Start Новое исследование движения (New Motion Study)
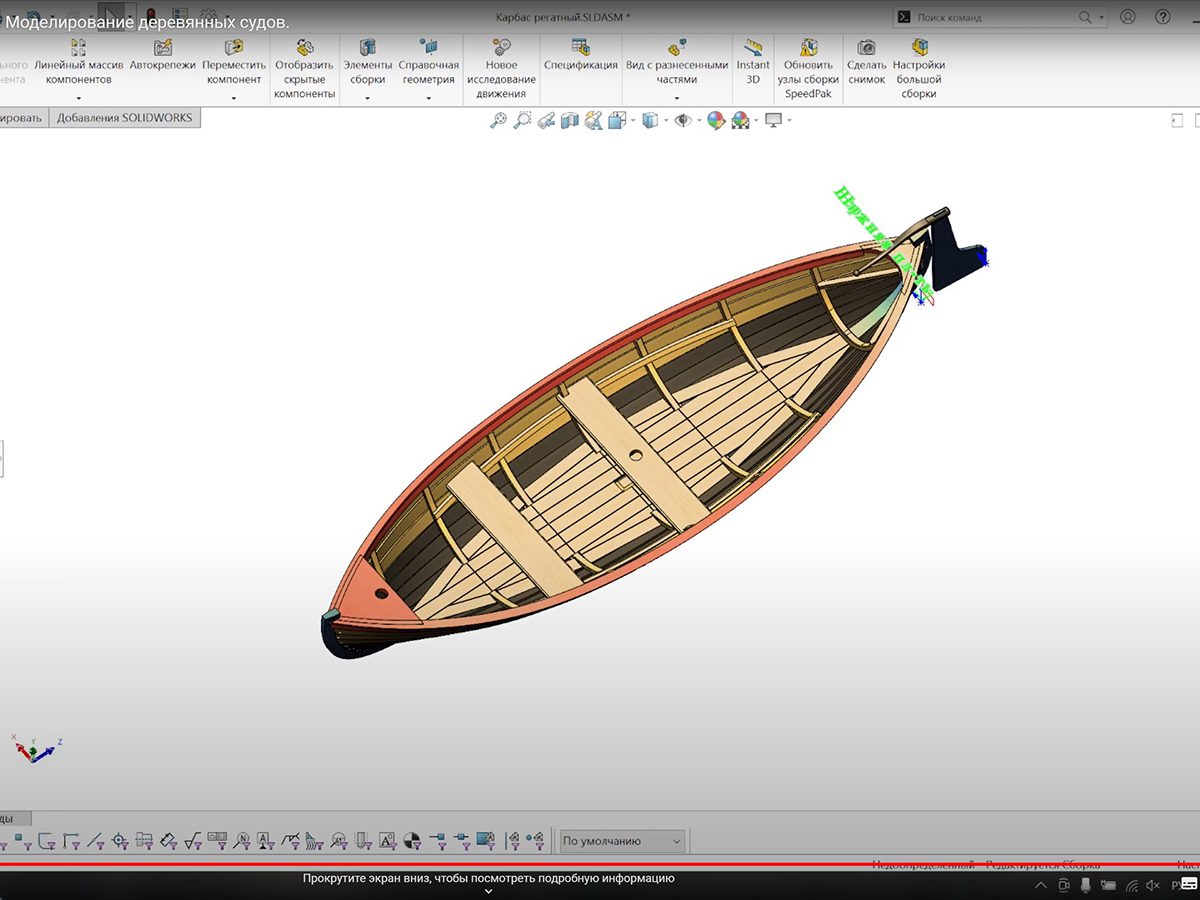The width and height of the screenshot is (1200, 900). point(501,48)
